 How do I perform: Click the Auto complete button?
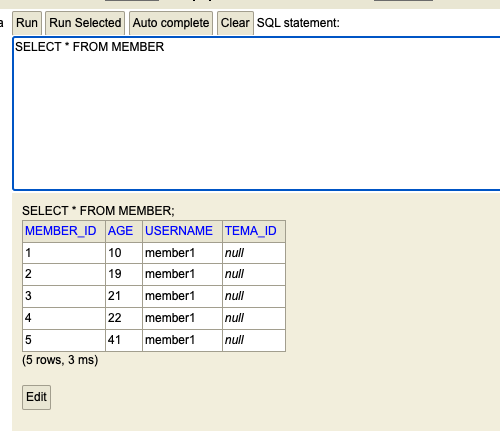coord(171,23)
